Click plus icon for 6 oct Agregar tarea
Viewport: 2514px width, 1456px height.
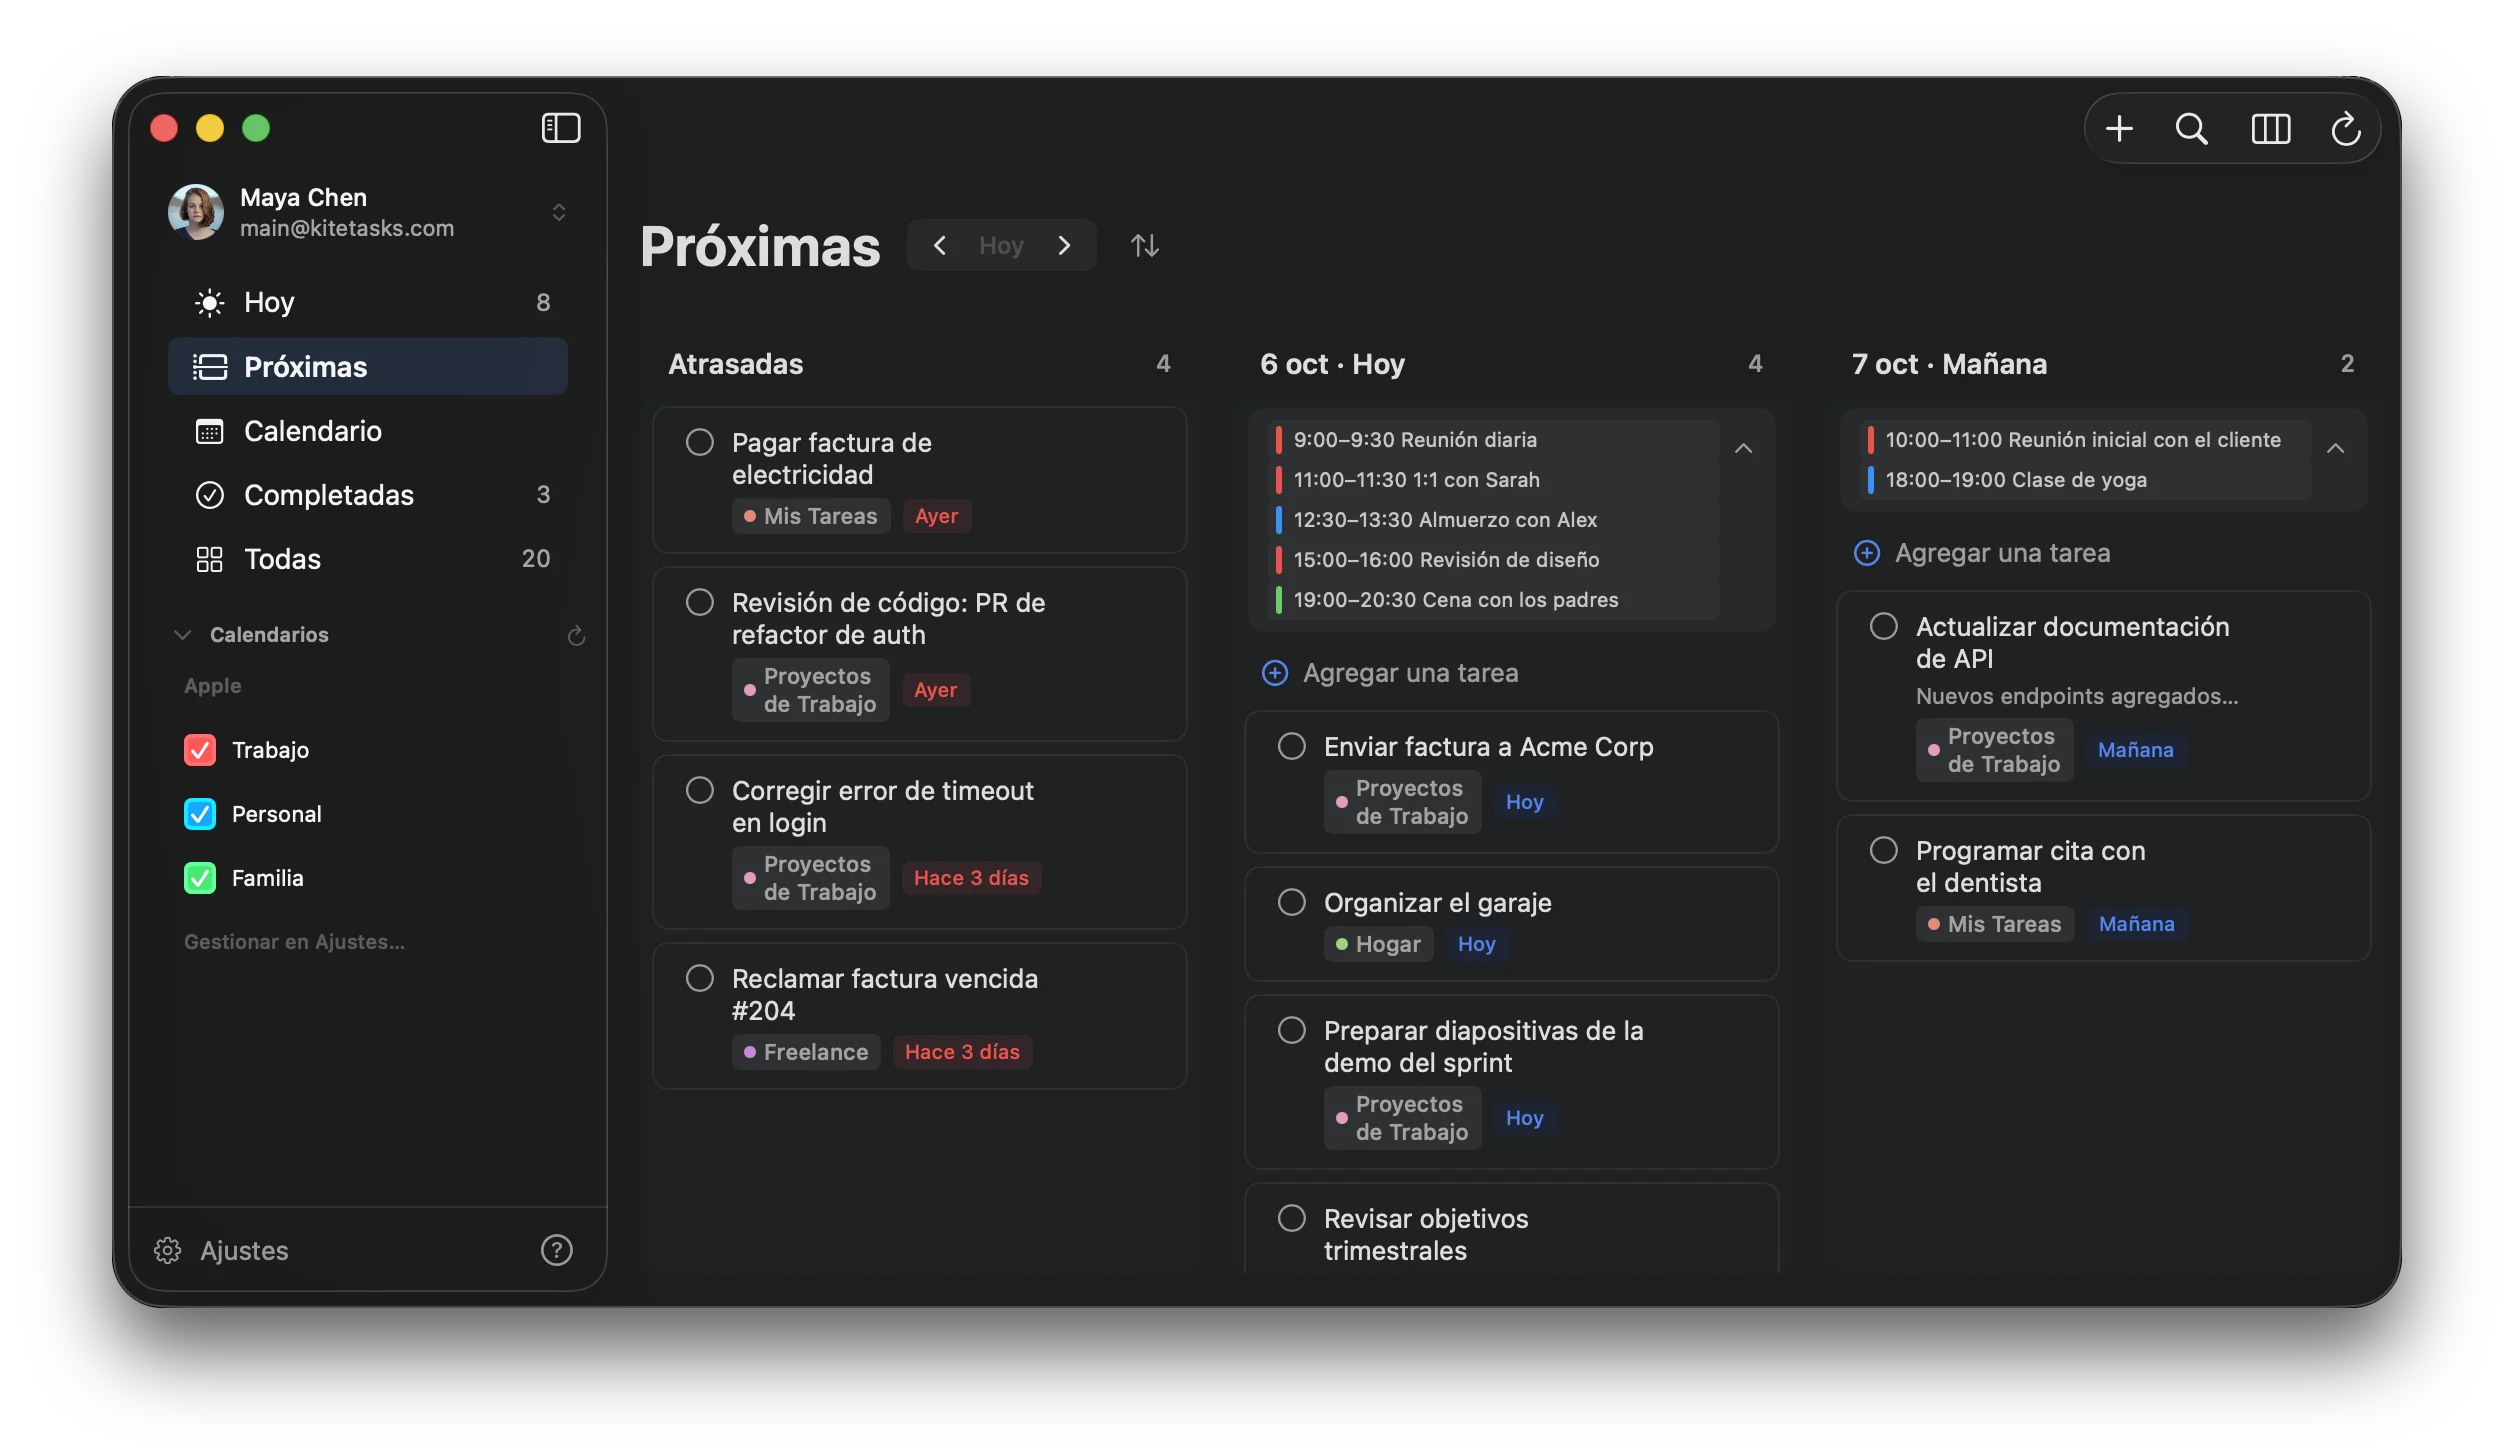click(x=1274, y=673)
